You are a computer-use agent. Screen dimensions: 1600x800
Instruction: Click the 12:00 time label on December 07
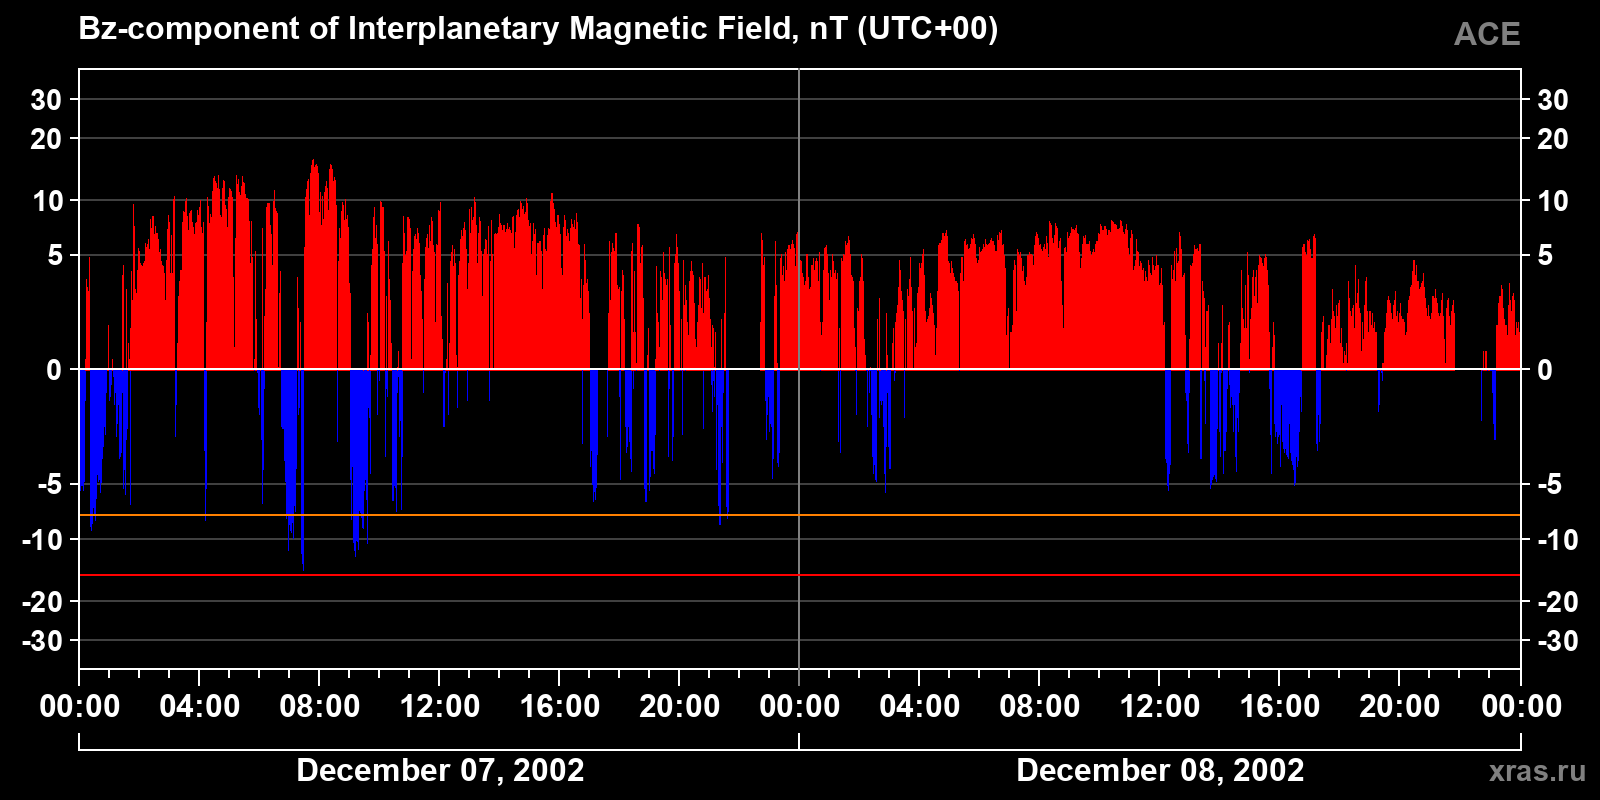pos(440,707)
